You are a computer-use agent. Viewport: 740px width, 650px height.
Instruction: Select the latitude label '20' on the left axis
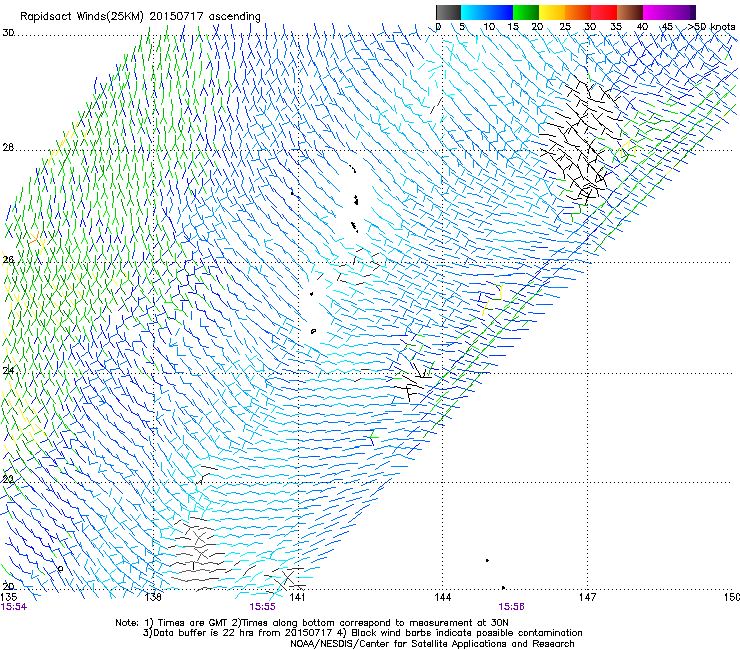[8, 586]
